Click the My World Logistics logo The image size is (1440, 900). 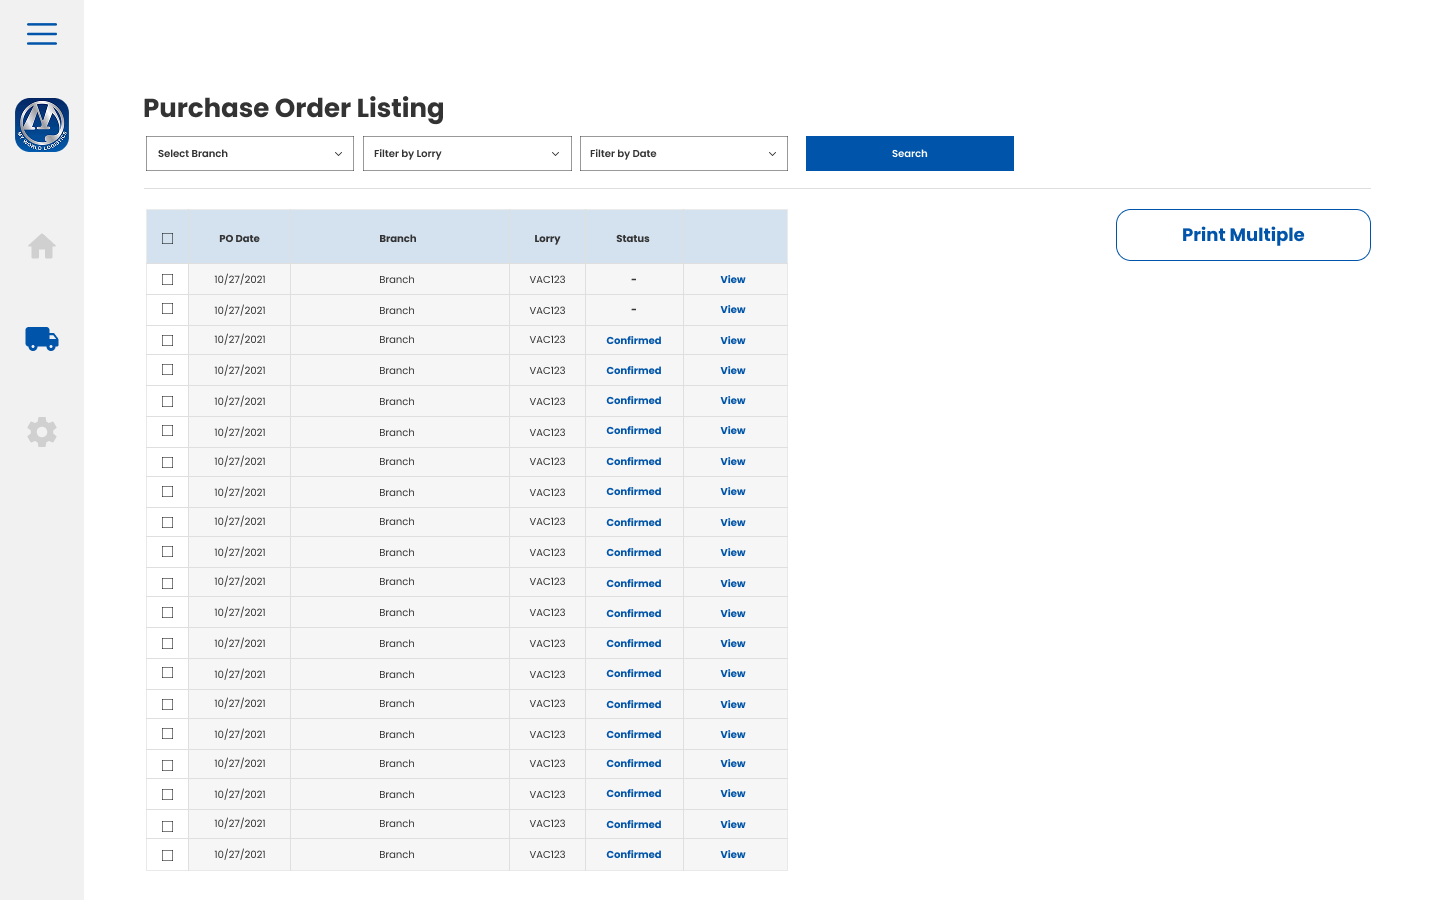tap(42, 125)
